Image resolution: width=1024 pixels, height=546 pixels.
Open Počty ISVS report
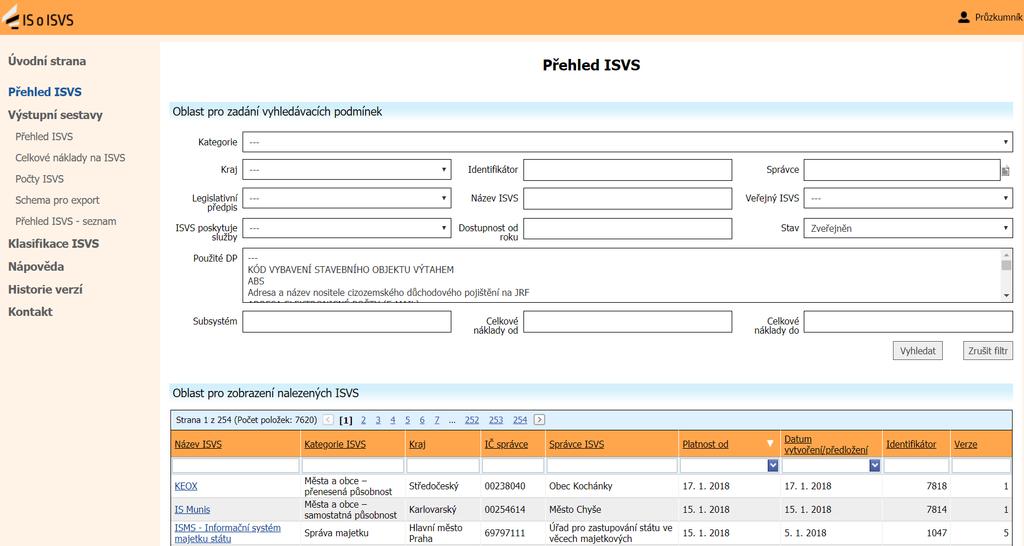coord(40,179)
